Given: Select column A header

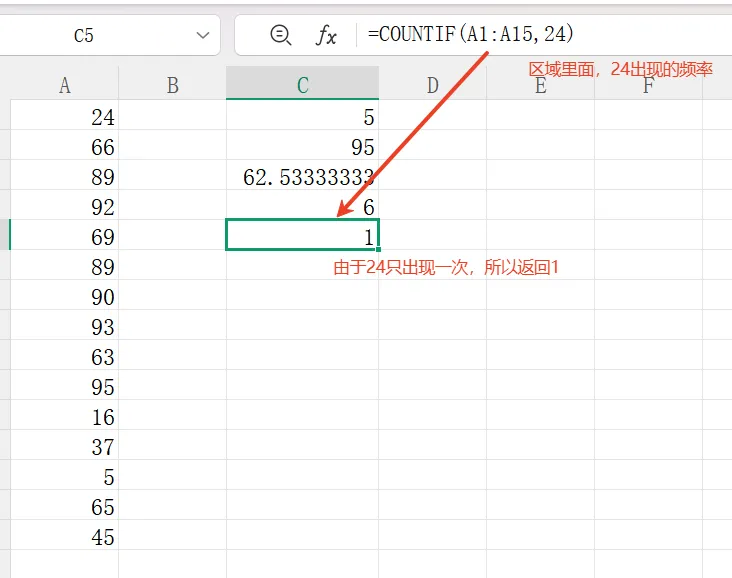Looking at the screenshot, I should click(64, 85).
